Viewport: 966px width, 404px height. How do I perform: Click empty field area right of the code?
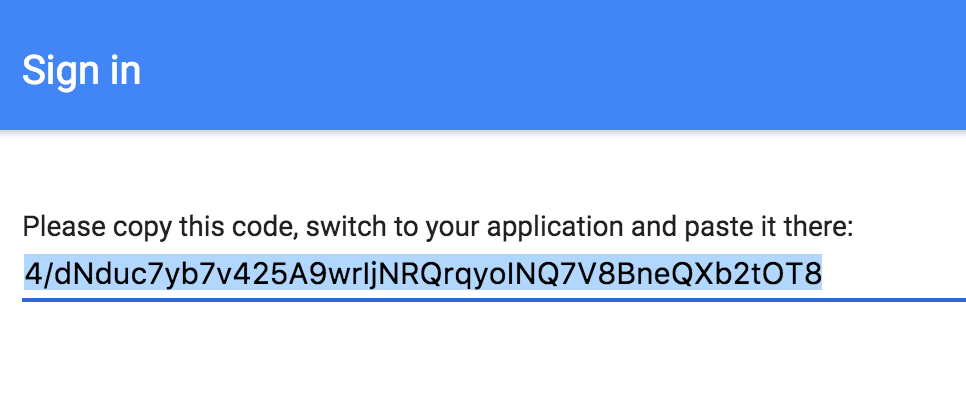(x=893, y=273)
